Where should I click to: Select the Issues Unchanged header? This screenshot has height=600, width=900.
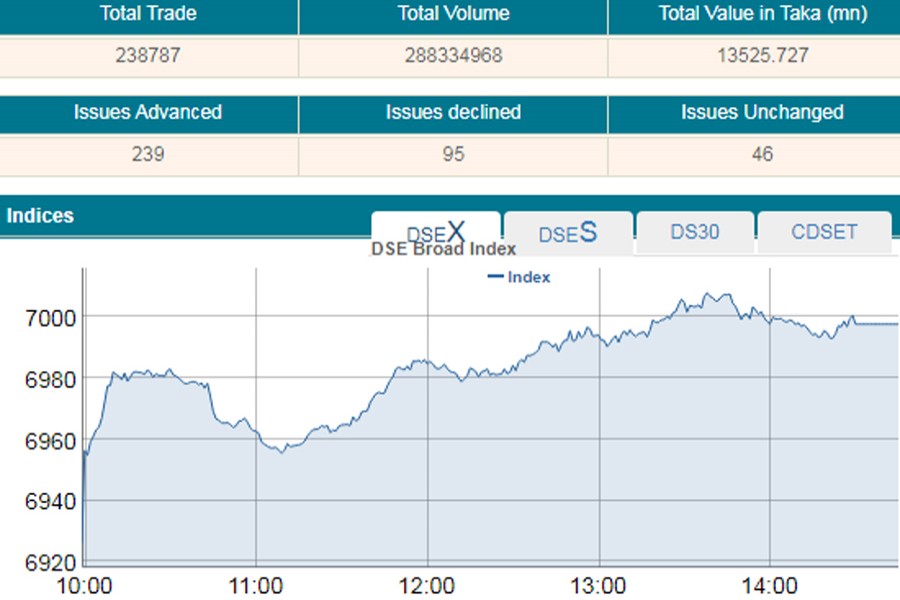click(763, 112)
